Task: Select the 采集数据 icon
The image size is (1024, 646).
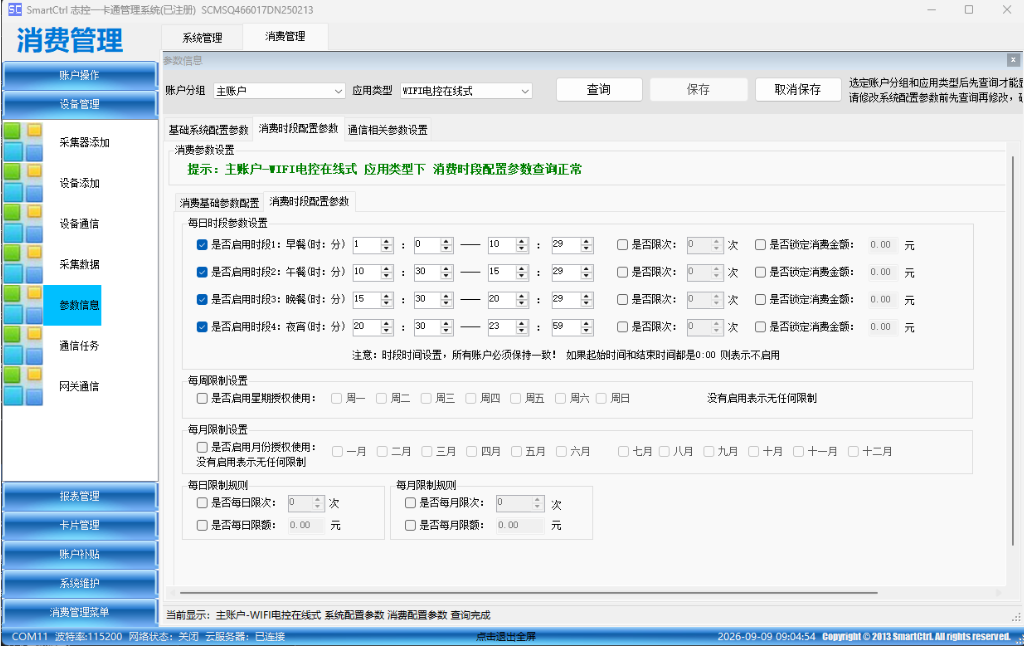Action: click(x=24, y=263)
